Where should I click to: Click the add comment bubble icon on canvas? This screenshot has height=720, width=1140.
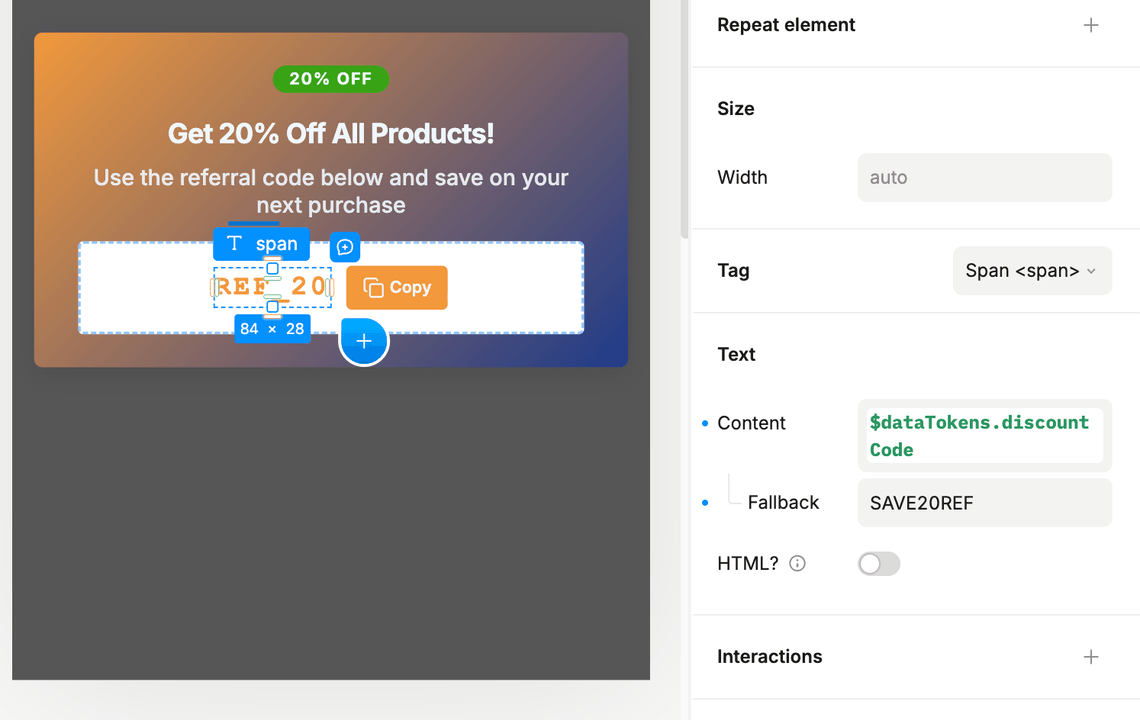(345, 247)
